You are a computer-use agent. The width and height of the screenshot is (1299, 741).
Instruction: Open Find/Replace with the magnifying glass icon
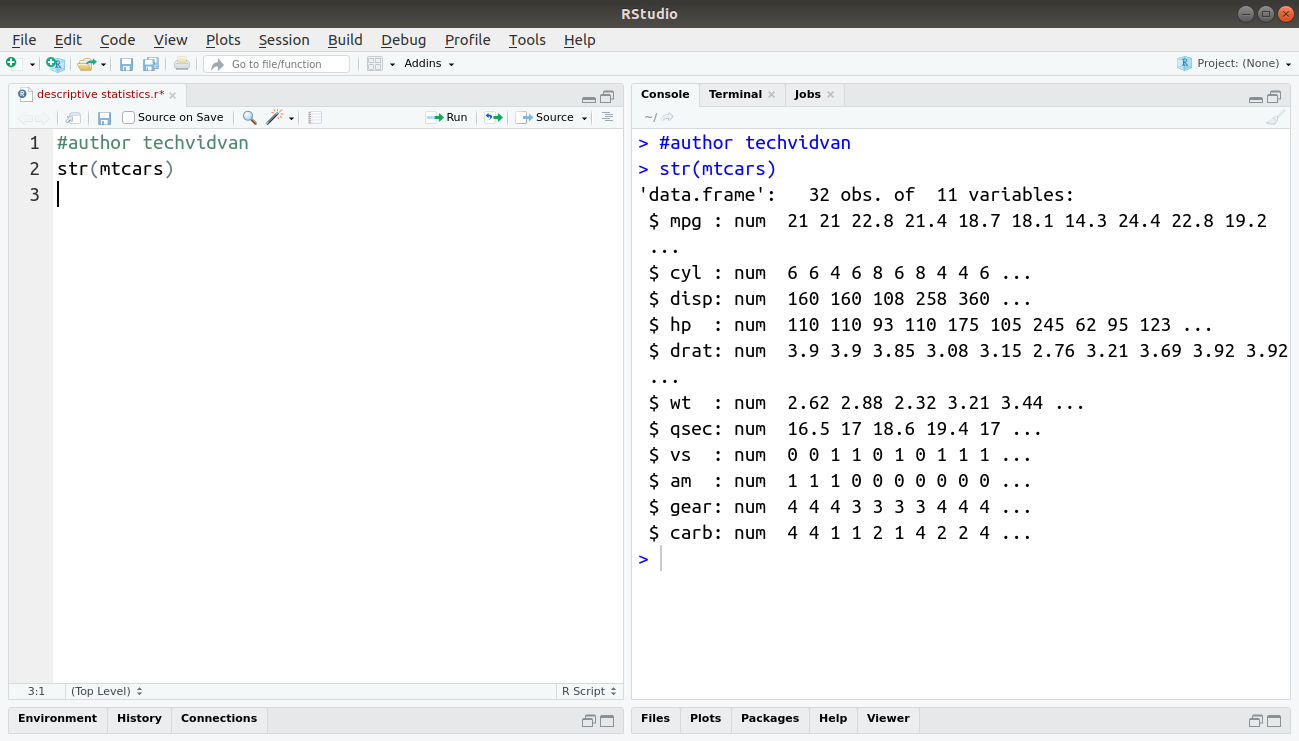click(x=248, y=117)
